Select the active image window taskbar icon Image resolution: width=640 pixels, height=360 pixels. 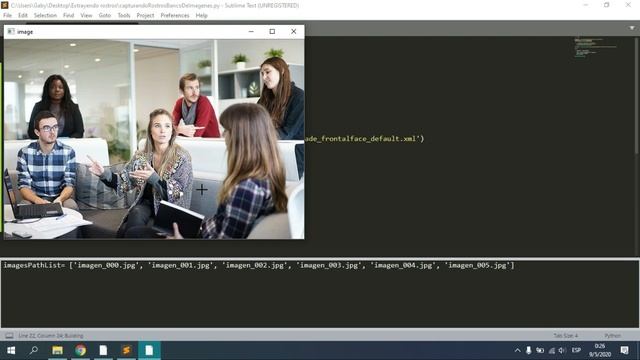point(149,350)
